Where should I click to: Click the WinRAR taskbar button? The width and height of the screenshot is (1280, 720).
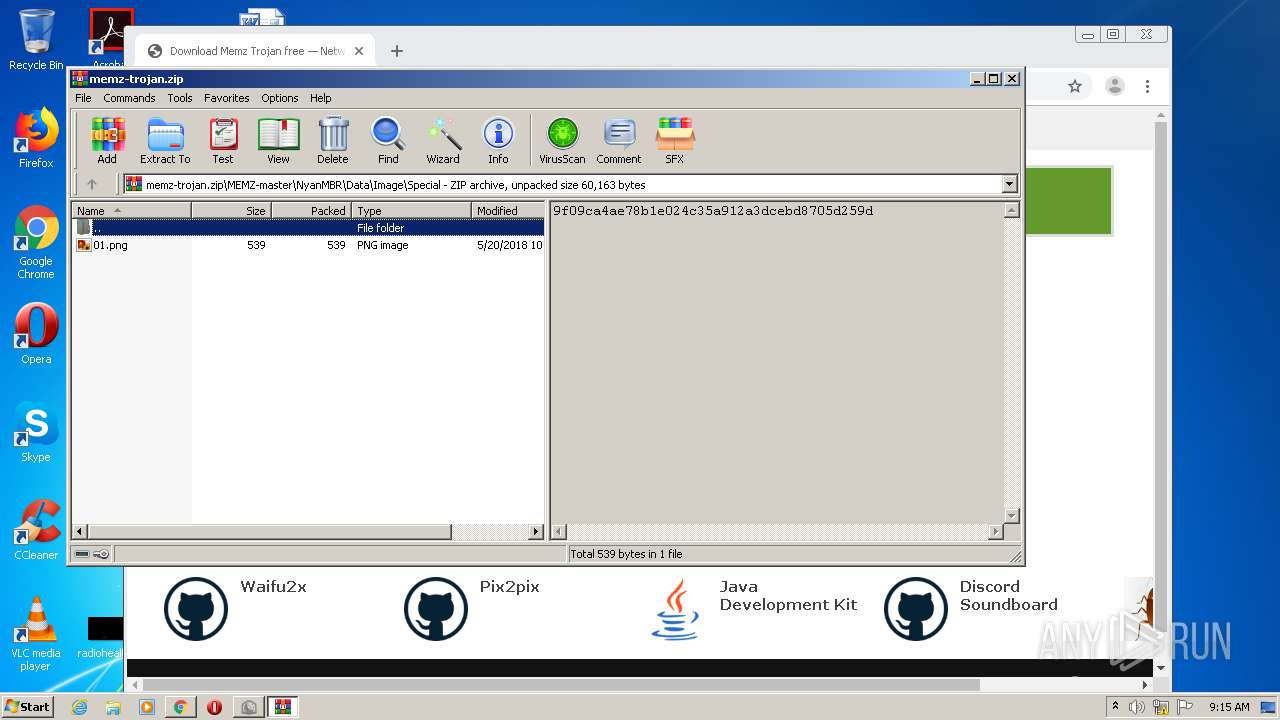pos(282,707)
